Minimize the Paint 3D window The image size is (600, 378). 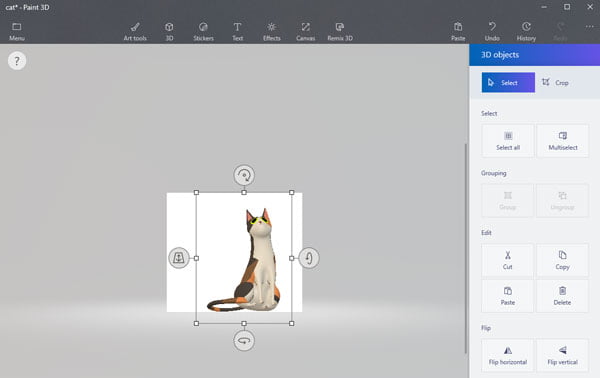pyautogui.click(x=544, y=7)
